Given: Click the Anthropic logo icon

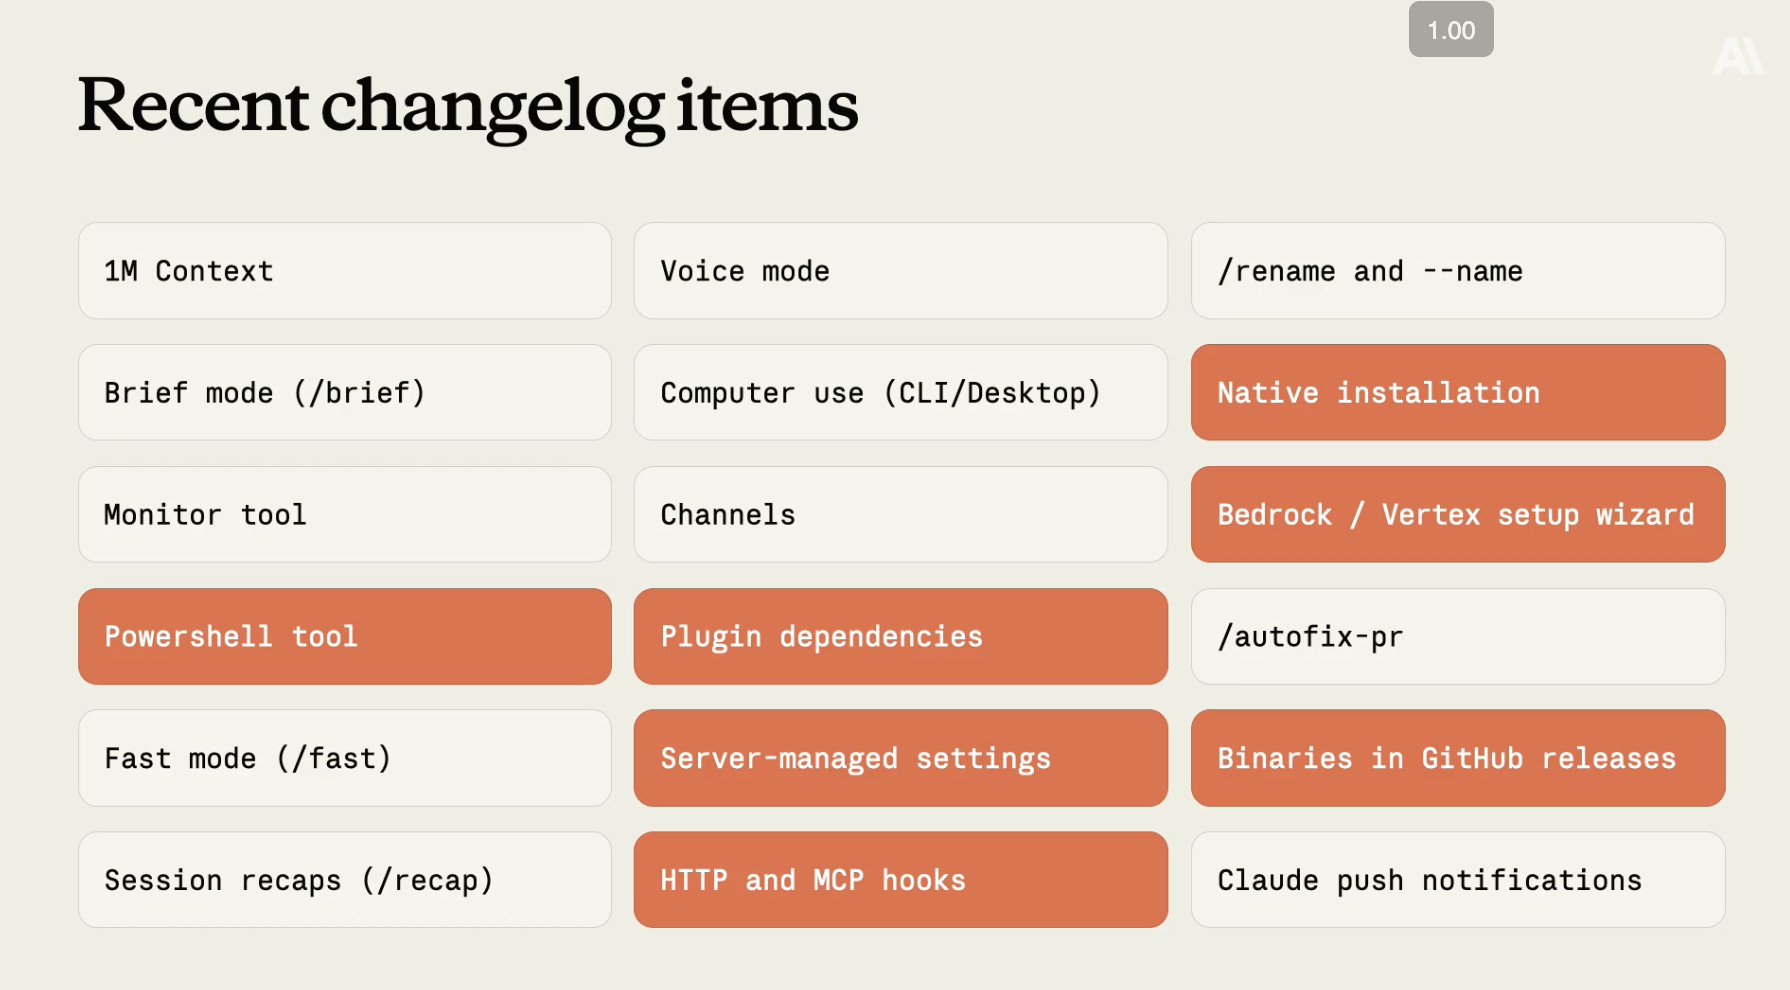Looking at the screenshot, I should point(1738,57).
